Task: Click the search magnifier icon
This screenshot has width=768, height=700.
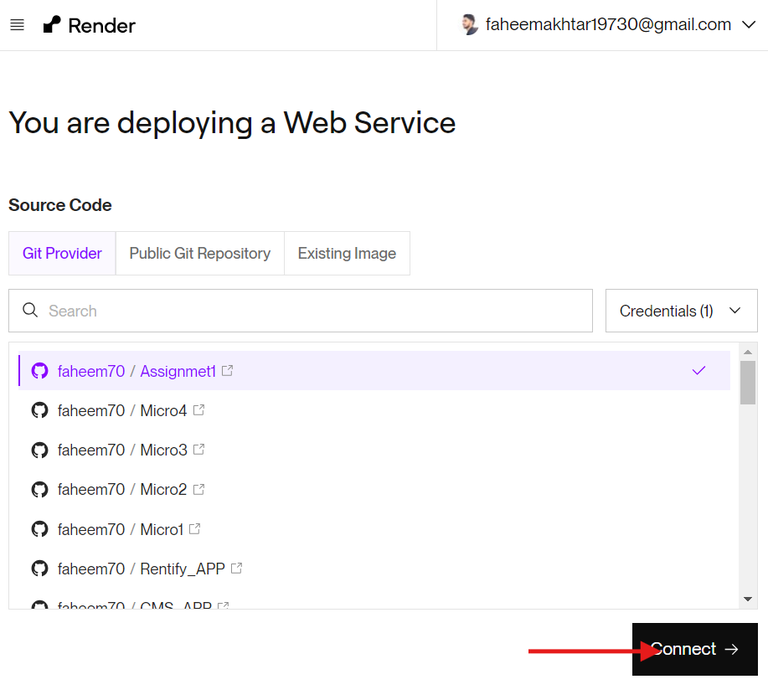Action: (x=30, y=310)
